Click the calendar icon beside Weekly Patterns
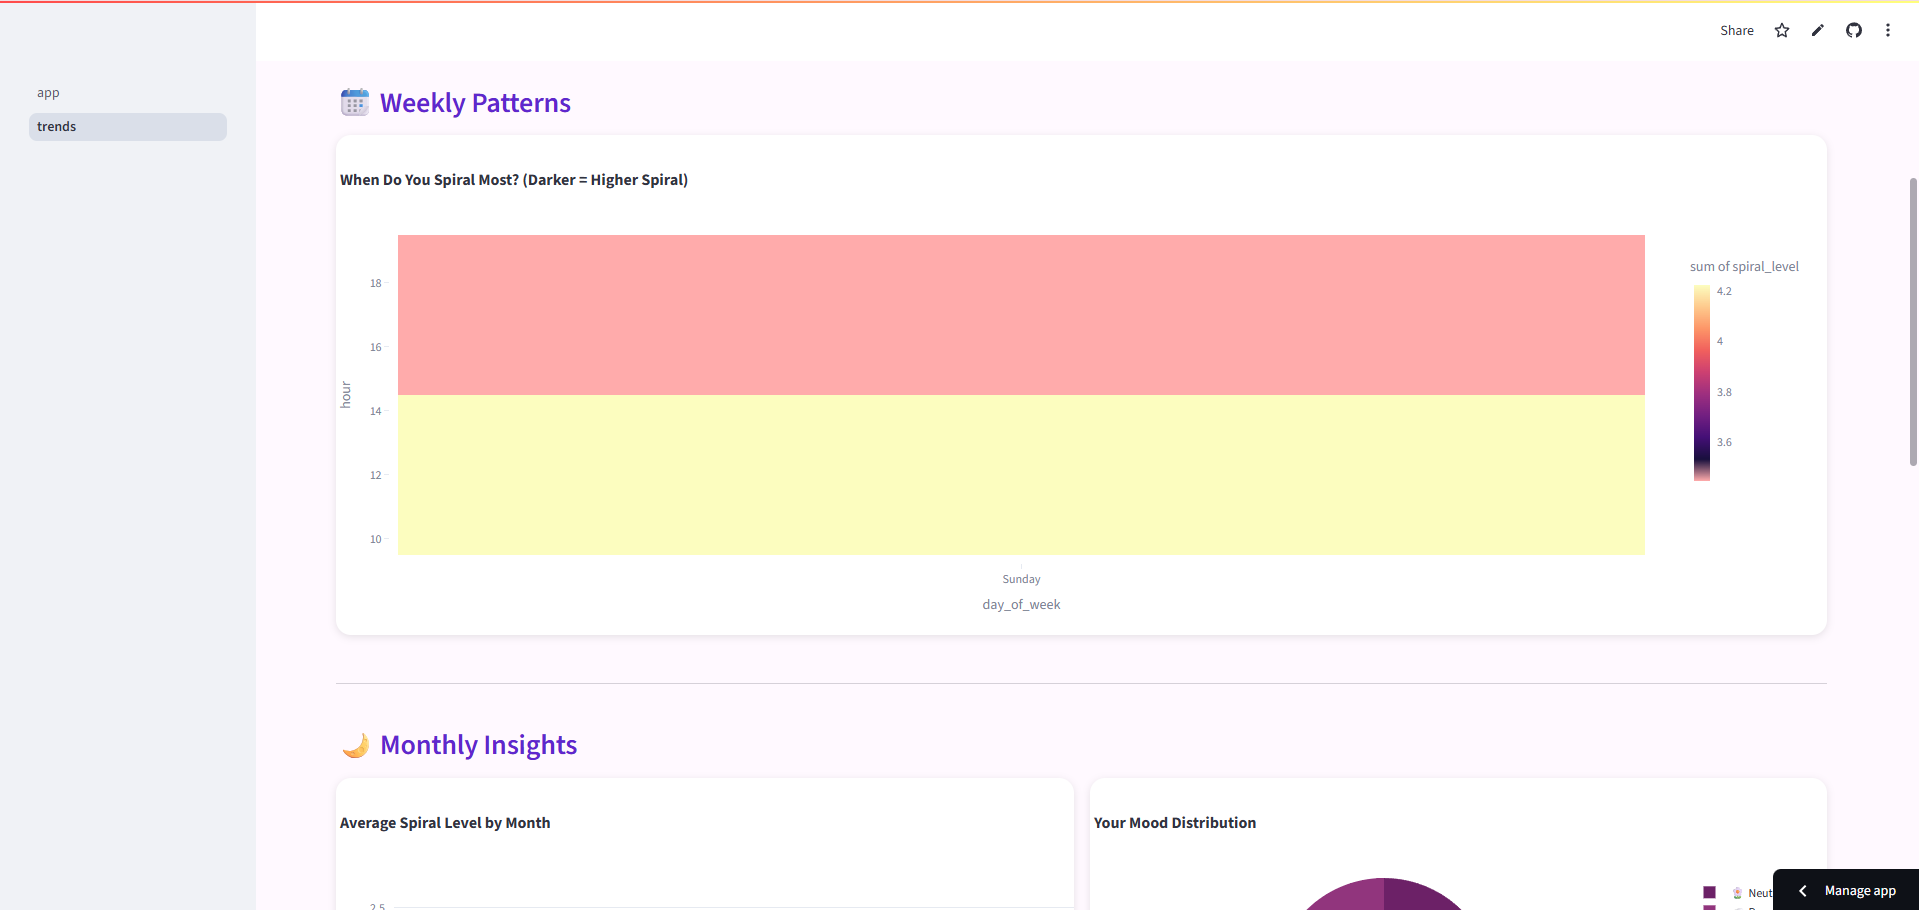The image size is (1919, 910). [354, 102]
